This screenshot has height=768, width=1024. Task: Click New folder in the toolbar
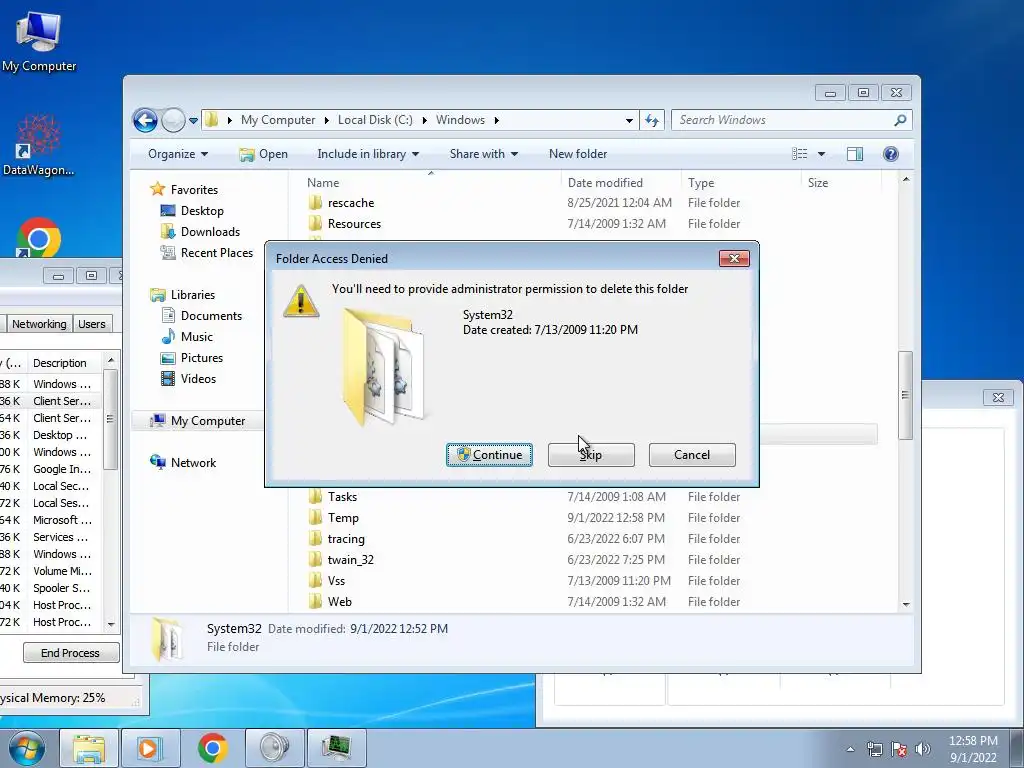578,154
